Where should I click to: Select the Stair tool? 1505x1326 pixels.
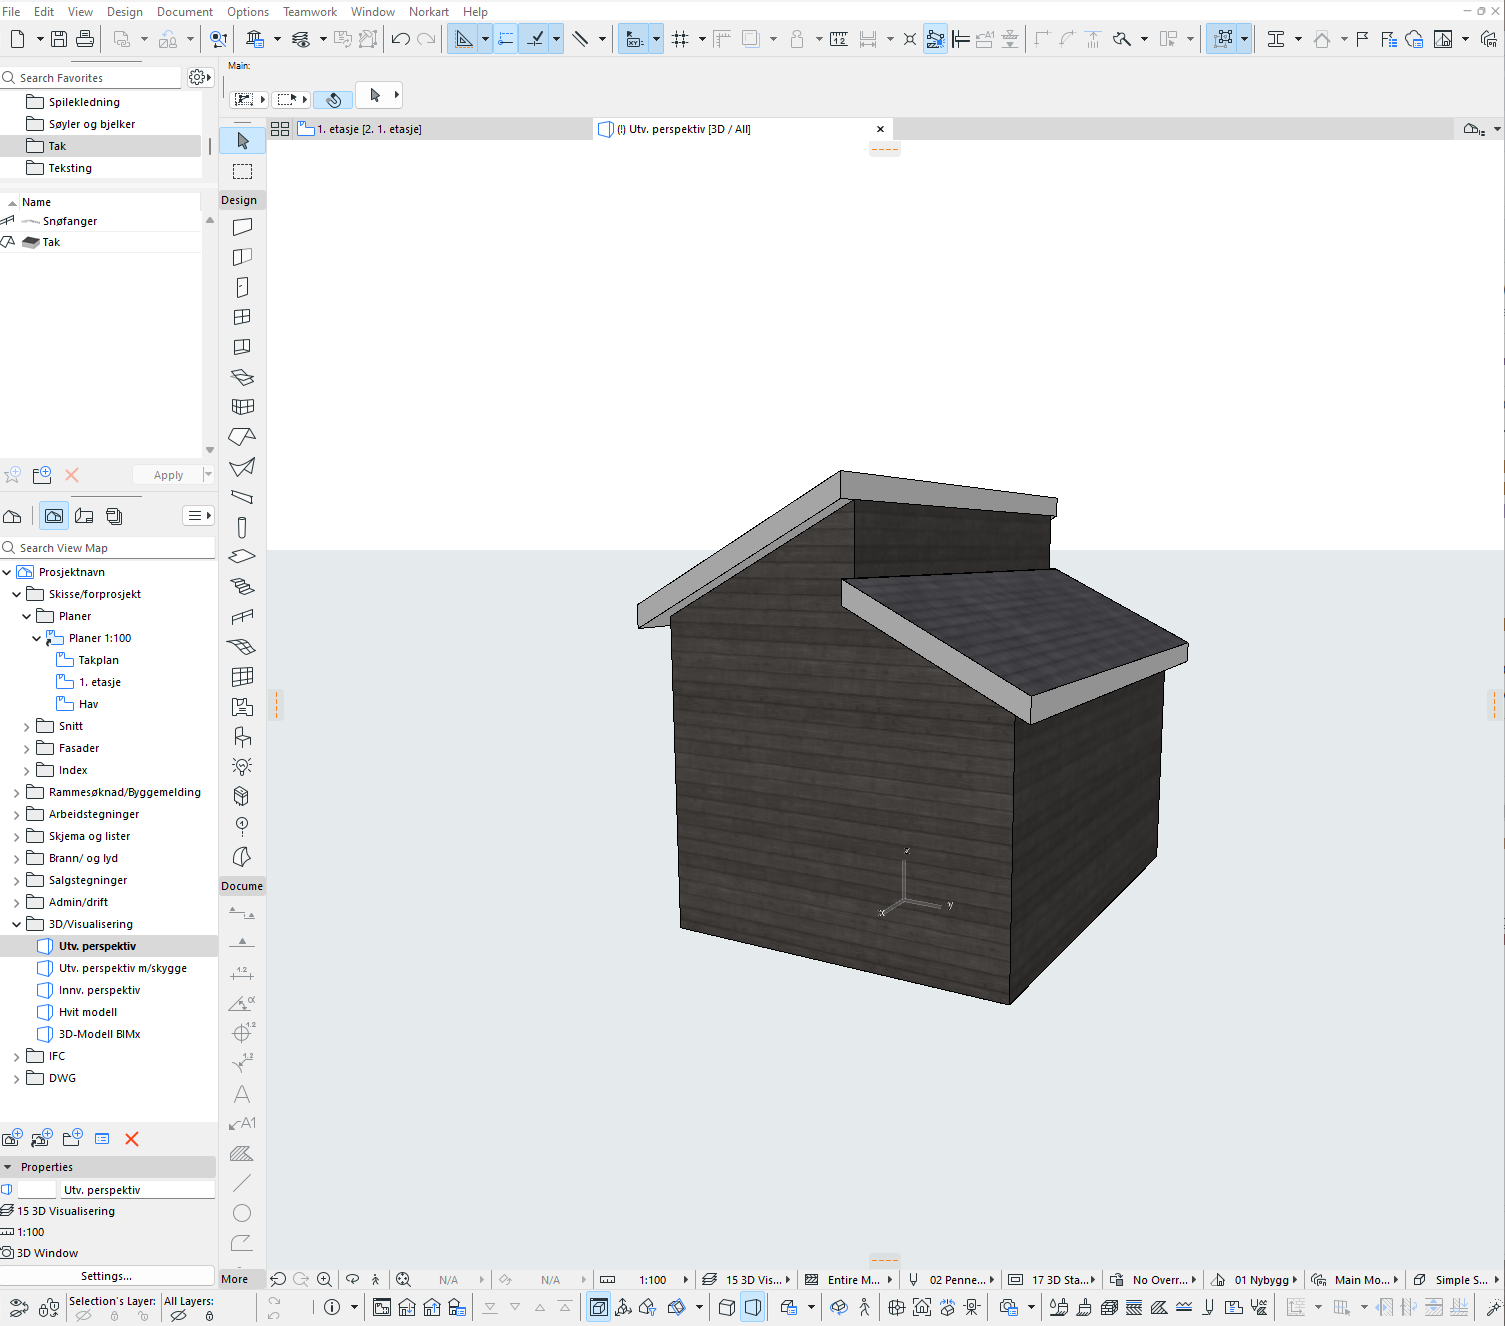242,587
